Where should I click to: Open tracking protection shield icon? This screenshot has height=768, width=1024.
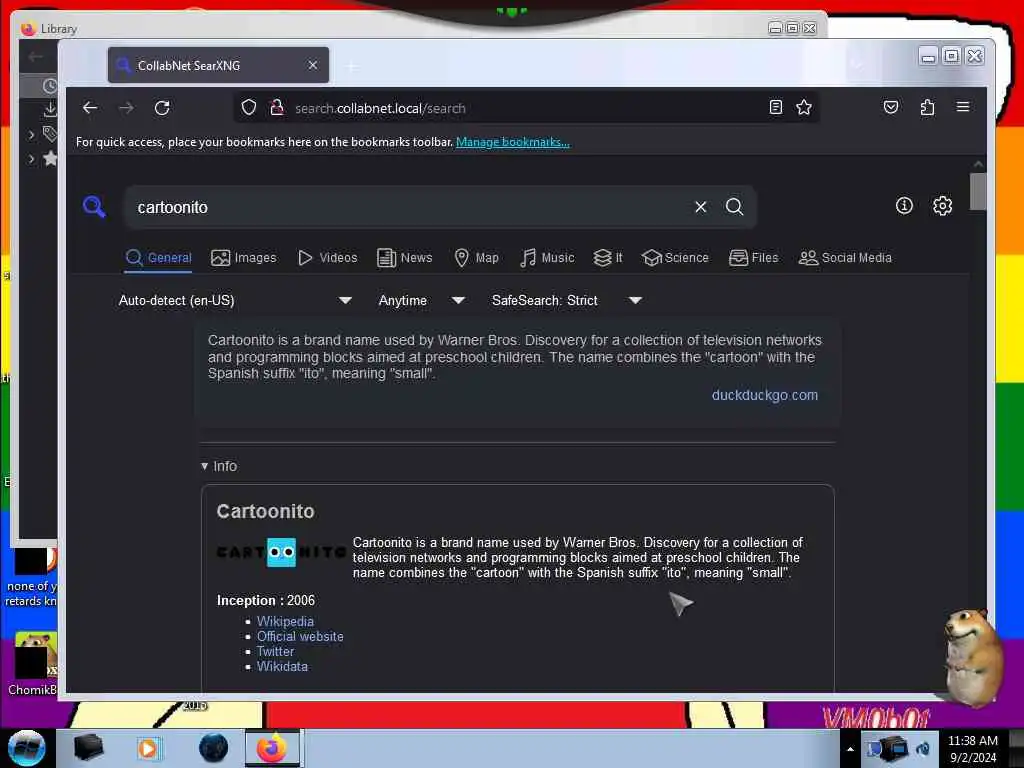(249, 107)
